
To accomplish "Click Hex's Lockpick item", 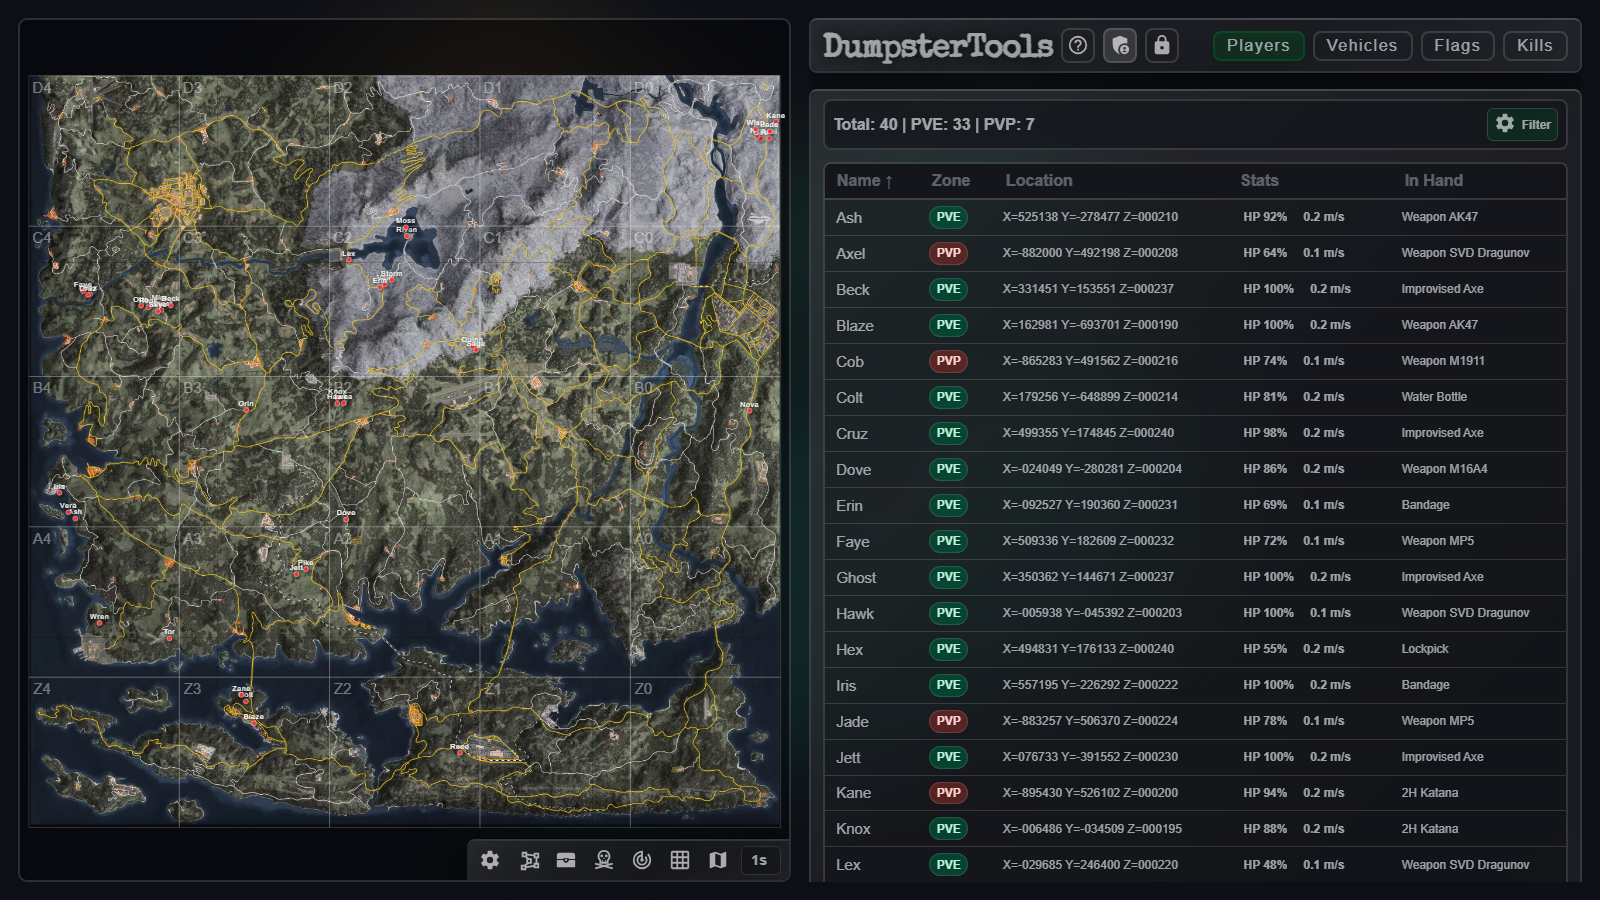I will click(x=1425, y=649).
